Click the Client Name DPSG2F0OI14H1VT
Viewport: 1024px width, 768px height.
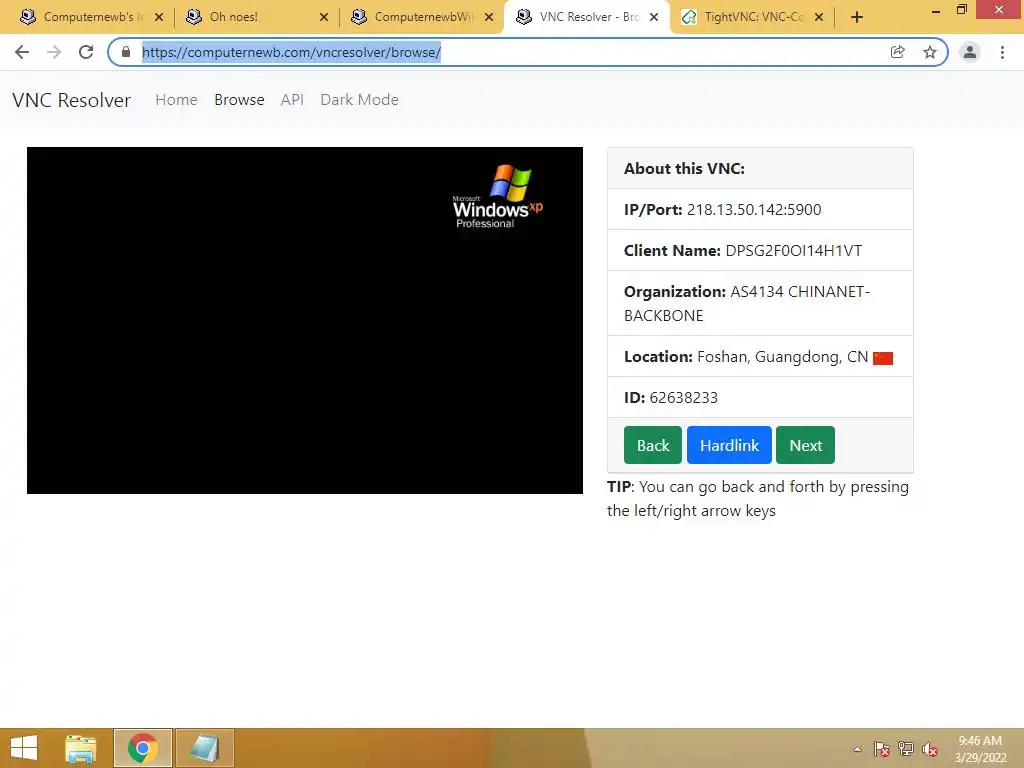793,251
